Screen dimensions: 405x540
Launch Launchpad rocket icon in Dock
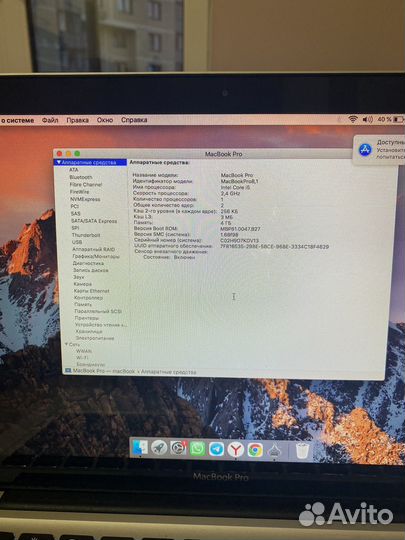click(159, 448)
